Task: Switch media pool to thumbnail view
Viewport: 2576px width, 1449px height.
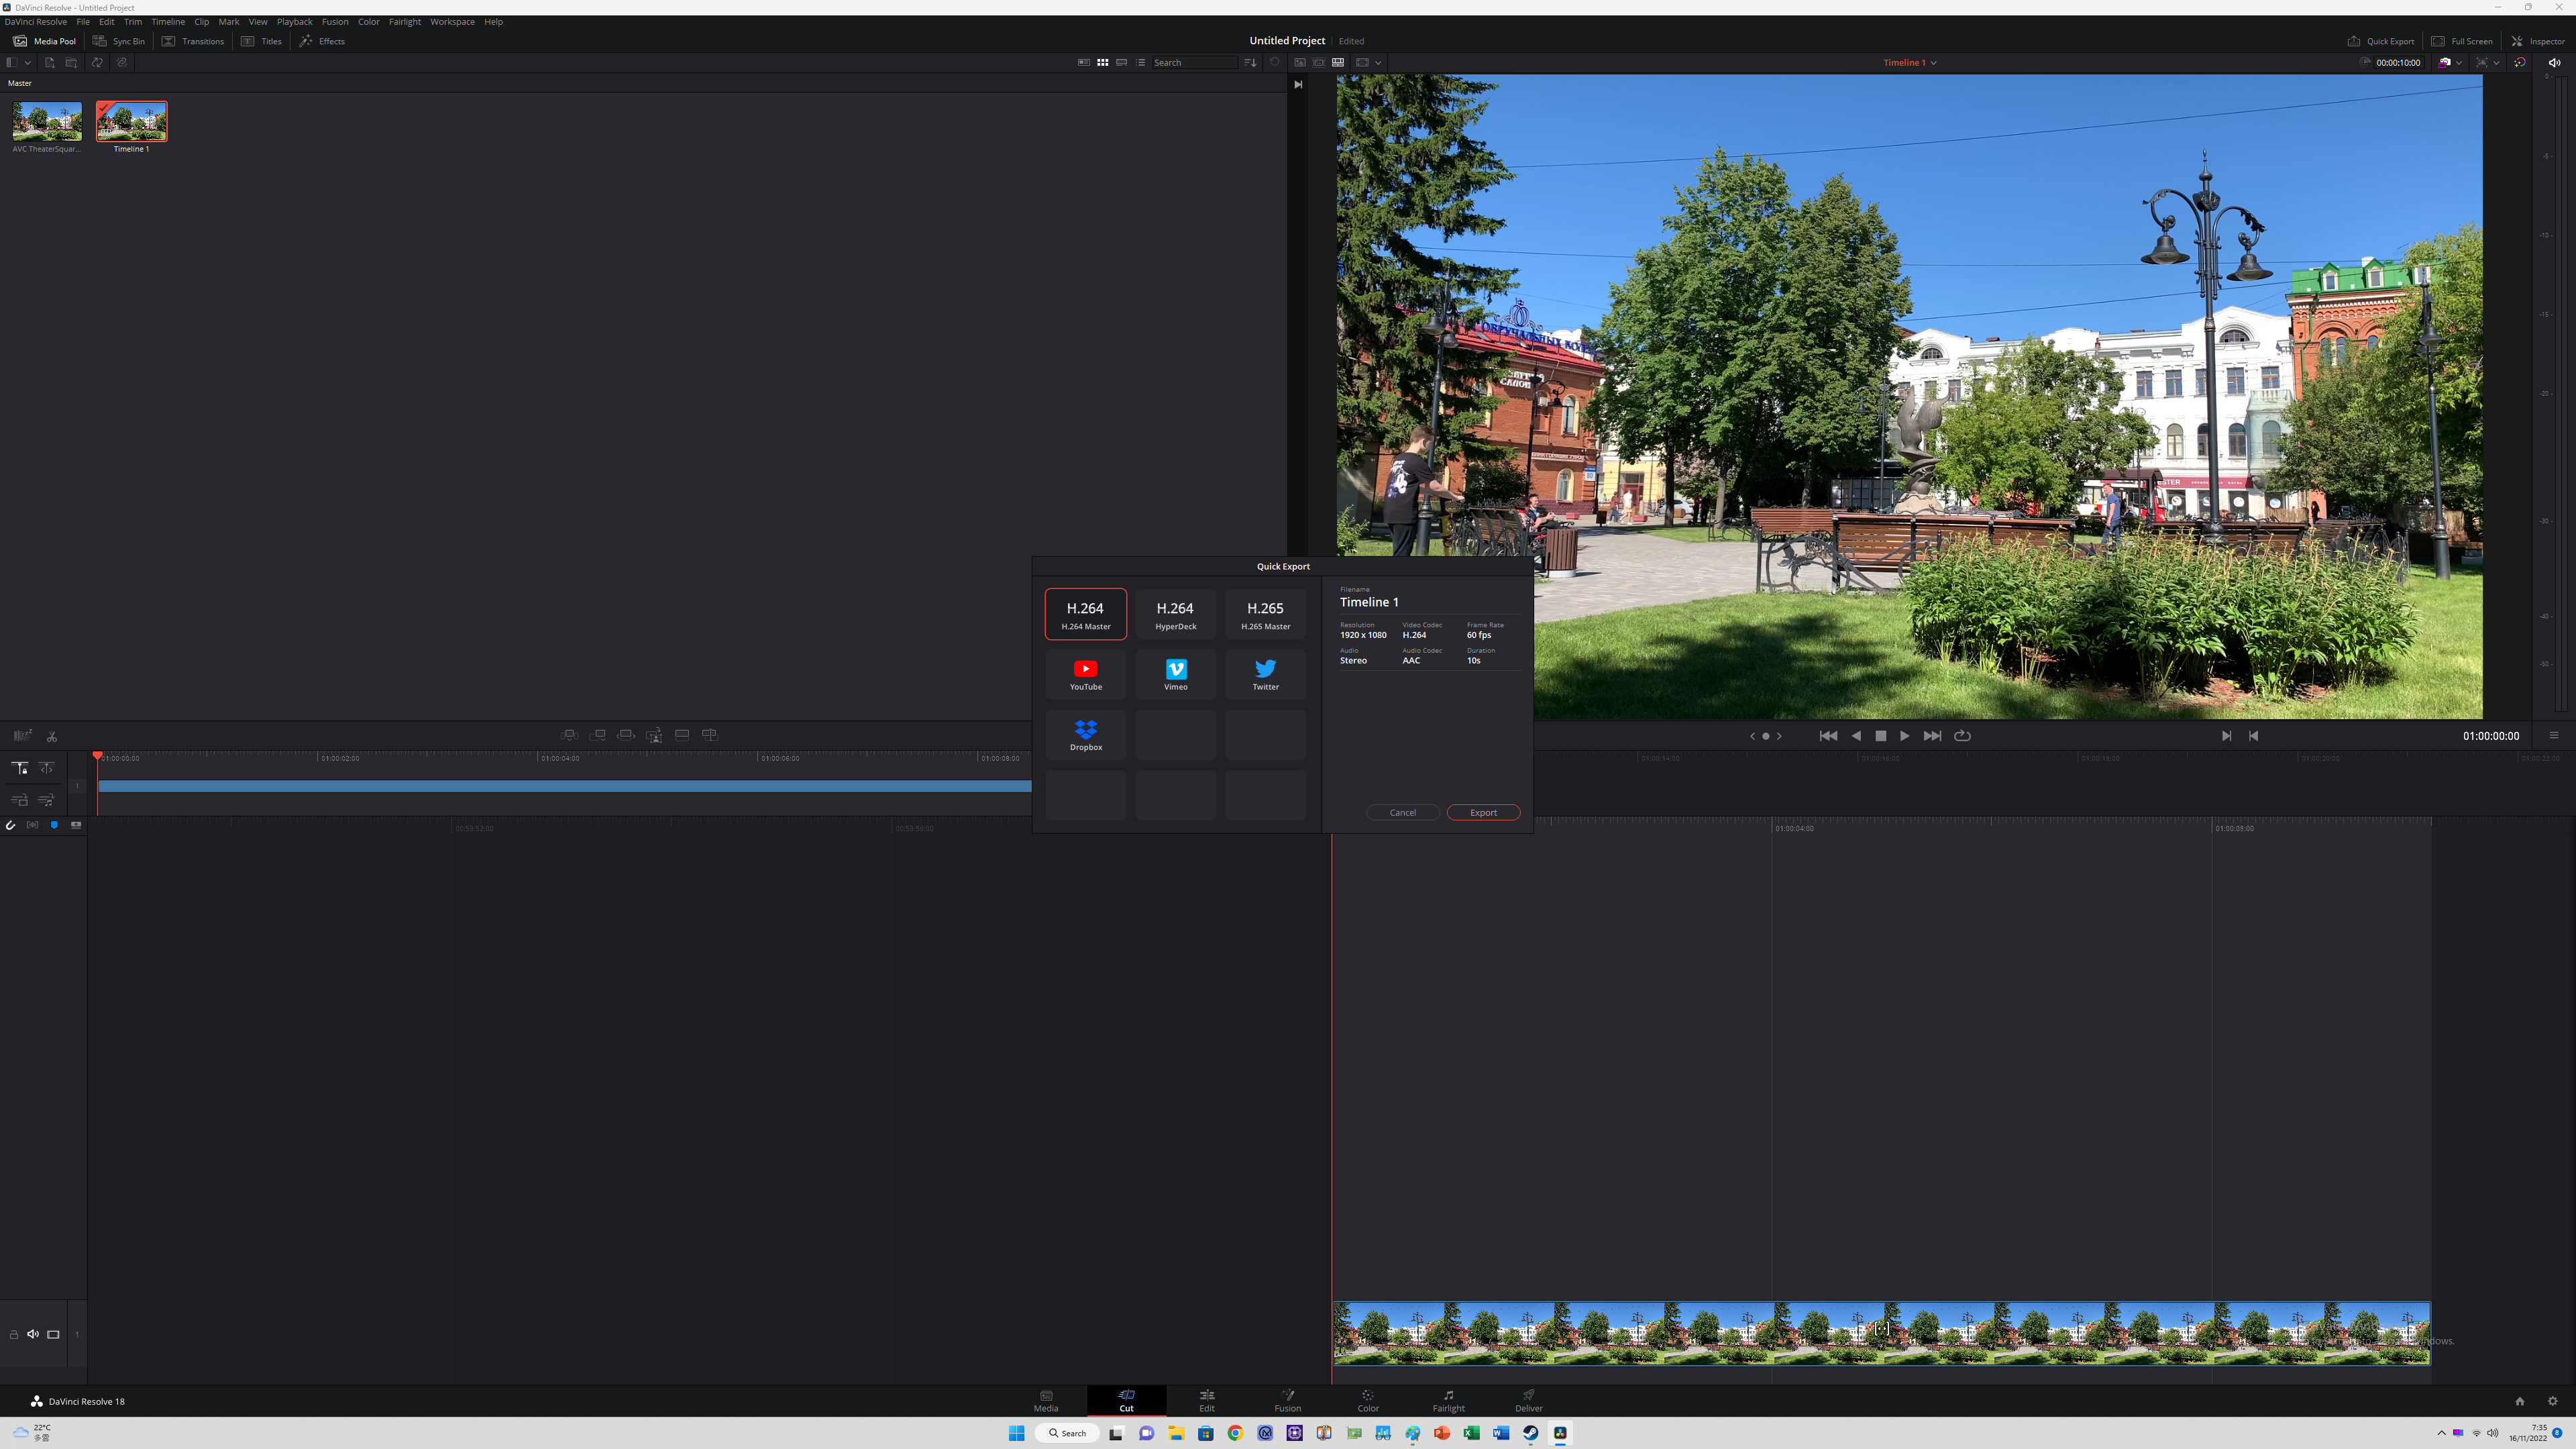Action: click(x=1102, y=62)
